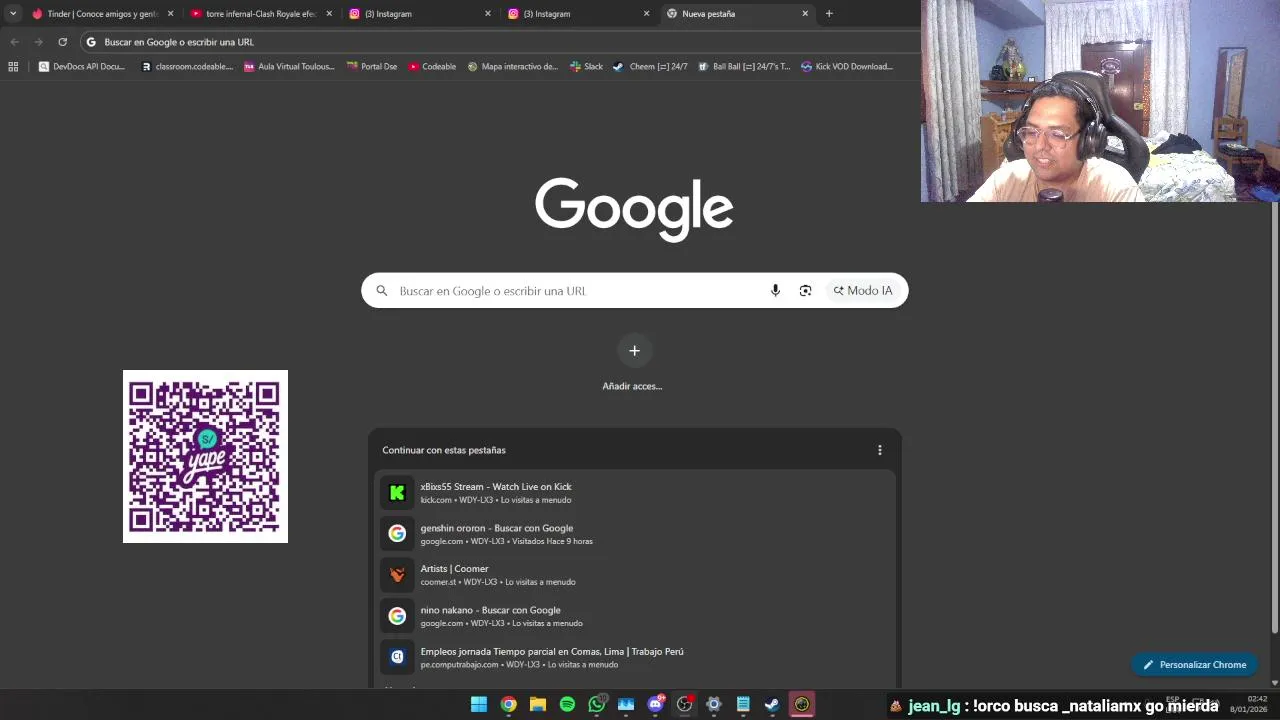Click the Coomer icon beside Artists entry
The height and width of the screenshot is (720, 1280).
pos(397,575)
